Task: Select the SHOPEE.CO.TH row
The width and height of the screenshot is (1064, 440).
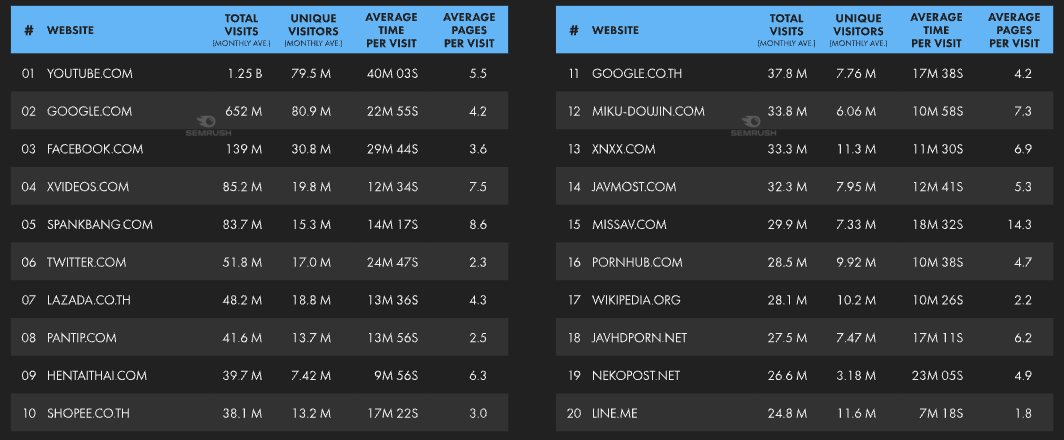Action: [x=259, y=413]
